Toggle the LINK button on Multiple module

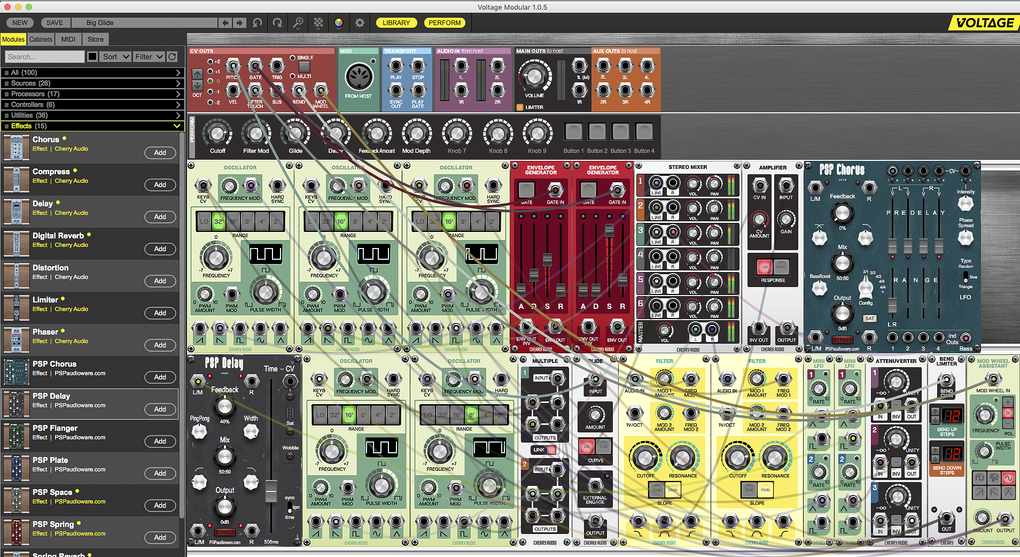click(552, 450)
